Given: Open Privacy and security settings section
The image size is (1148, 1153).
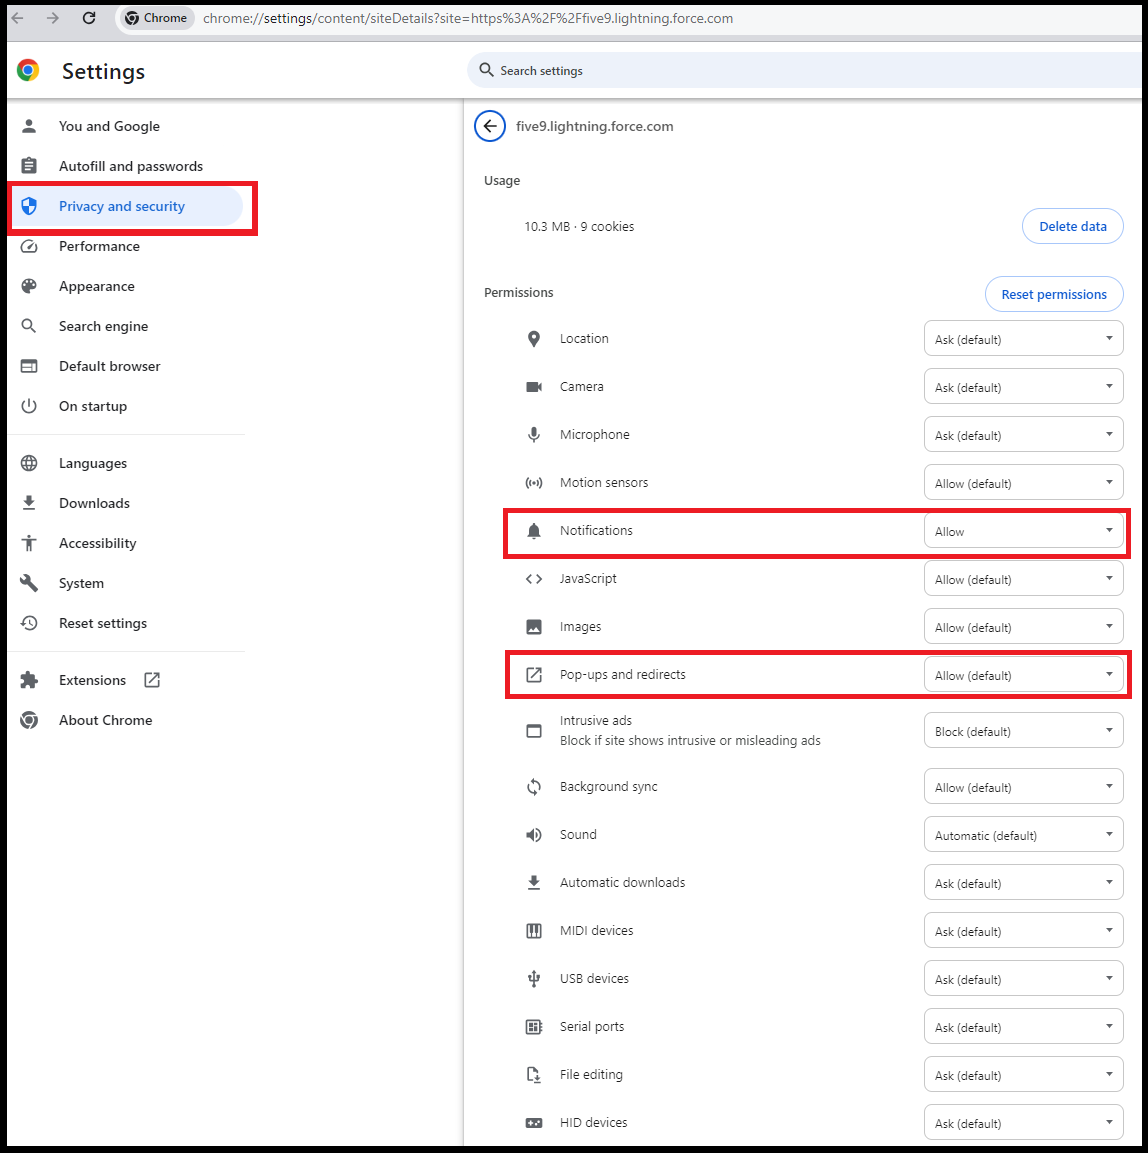Looking at the screenshot, I should point(122,207).
